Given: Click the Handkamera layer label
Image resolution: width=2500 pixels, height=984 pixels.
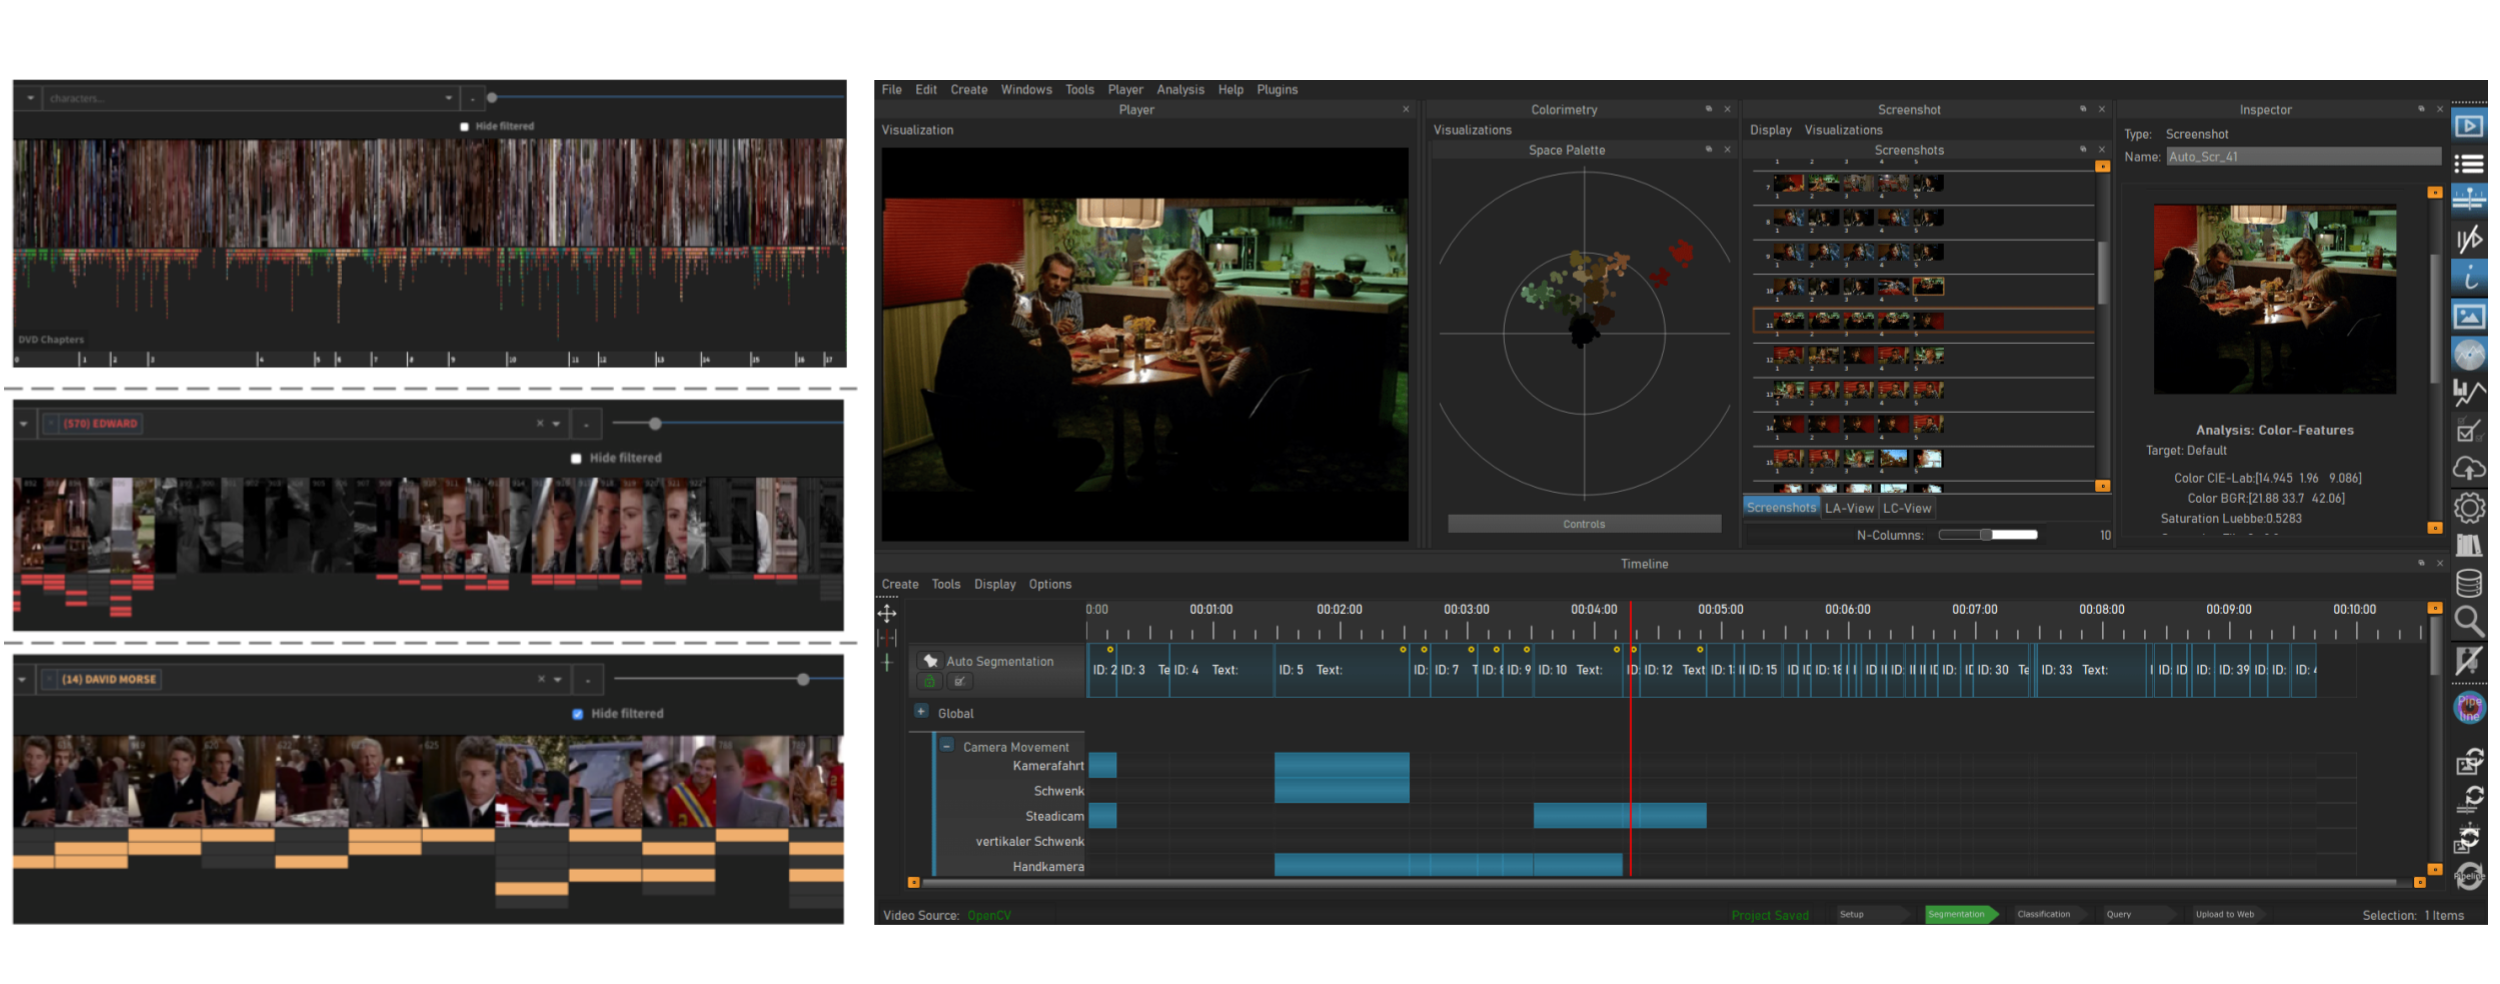Looking at the screenshot, I should pyautogui.click(x=1048, y=867).
